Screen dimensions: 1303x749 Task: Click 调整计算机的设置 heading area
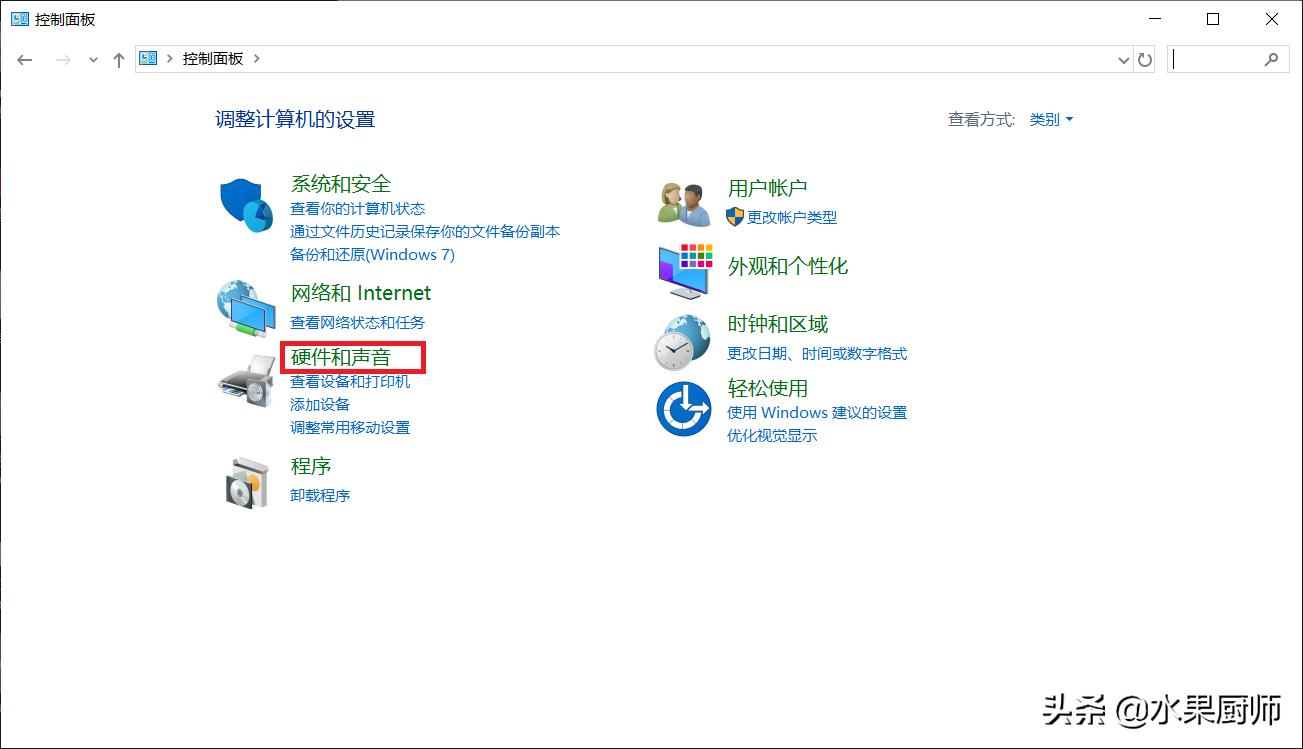[x=293, y=118]
